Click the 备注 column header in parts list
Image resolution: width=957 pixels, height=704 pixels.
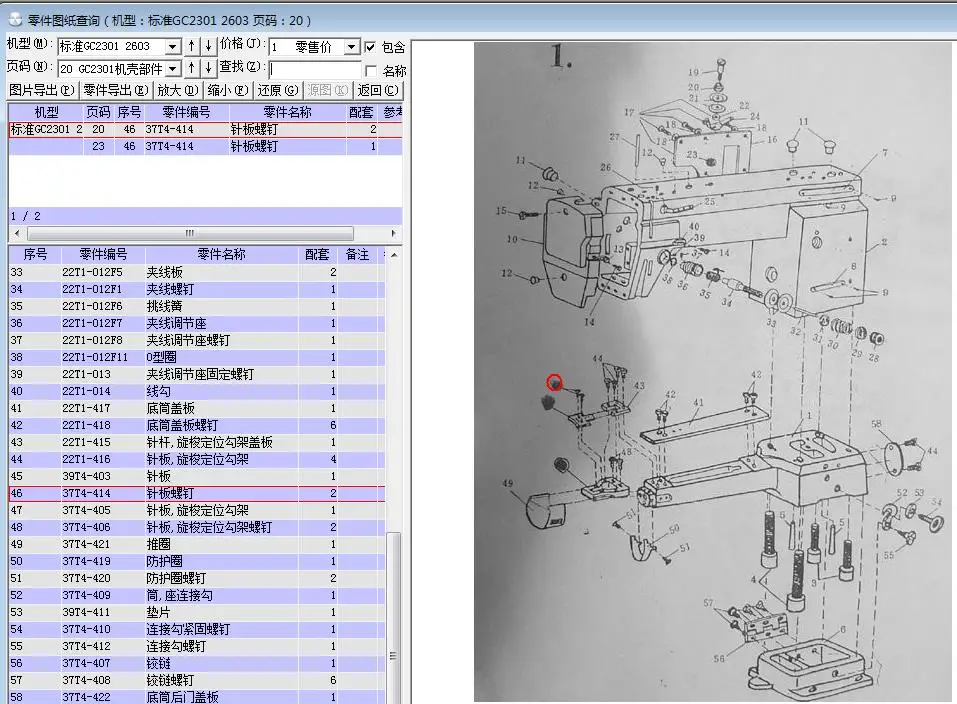click(358, 255)
